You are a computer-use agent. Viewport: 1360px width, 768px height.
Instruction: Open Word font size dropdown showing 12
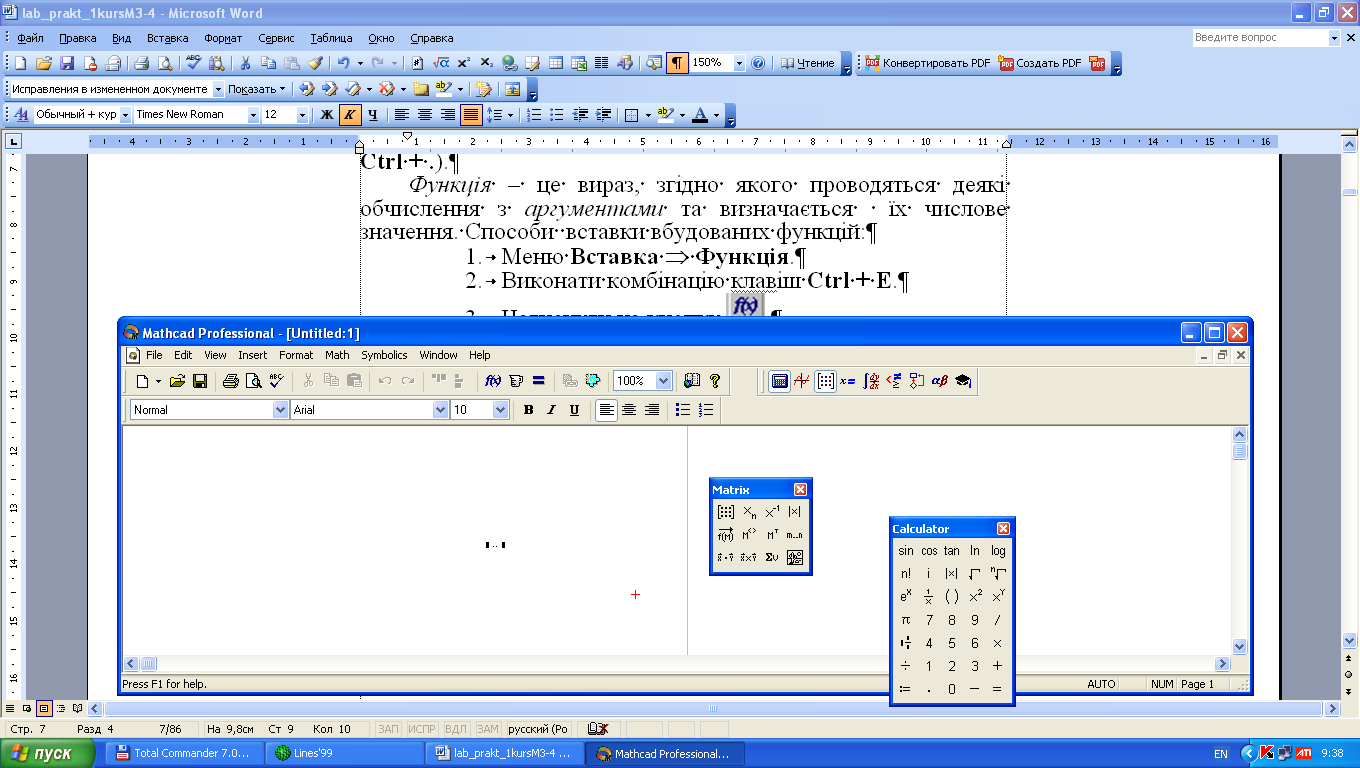[302, 115]
